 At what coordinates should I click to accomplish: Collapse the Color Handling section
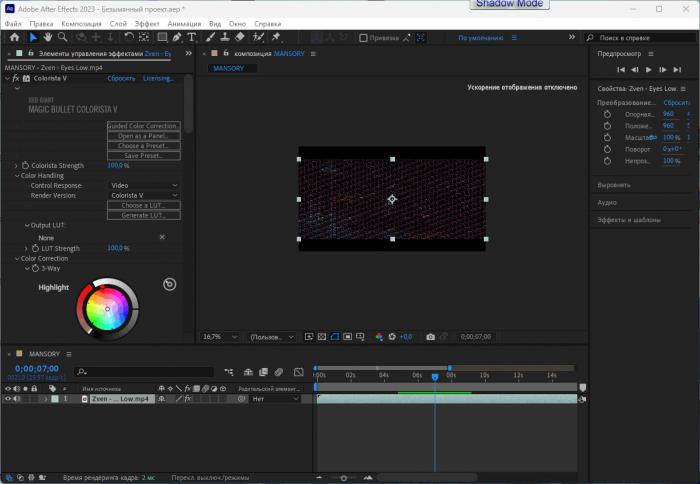[16, 176]
